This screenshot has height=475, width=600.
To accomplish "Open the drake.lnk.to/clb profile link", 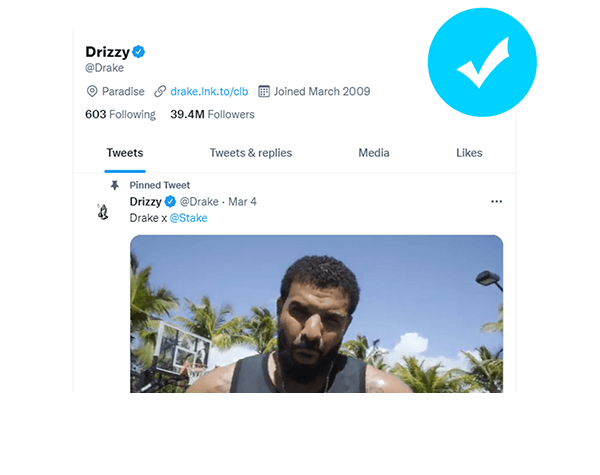I will [x=209, y=91].
